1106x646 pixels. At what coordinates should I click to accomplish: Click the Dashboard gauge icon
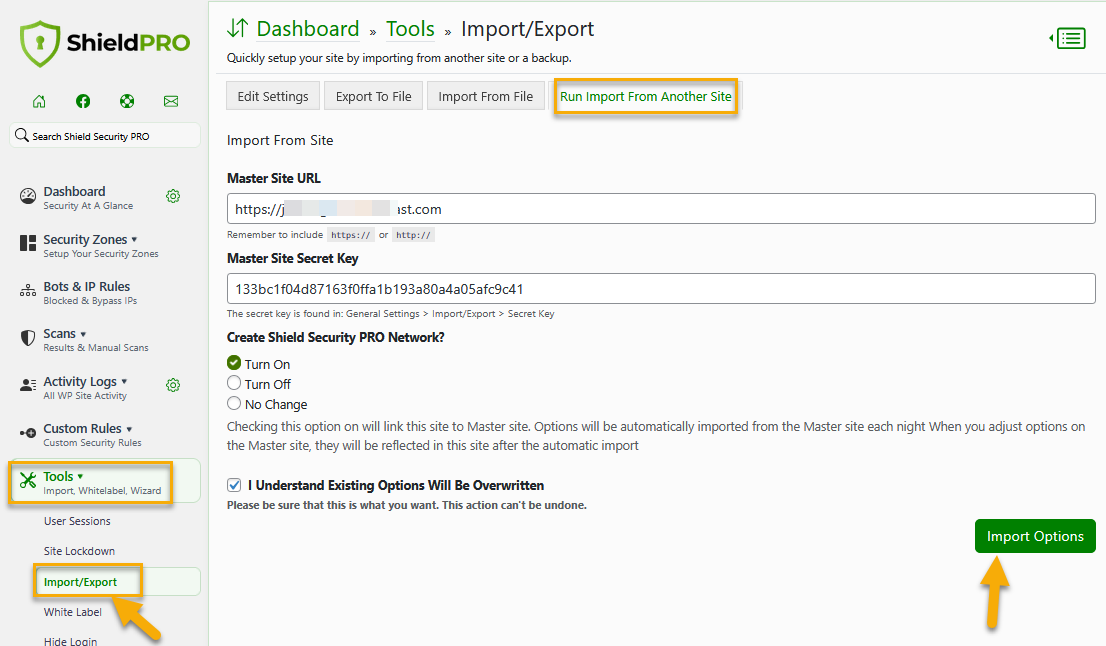[28, 196]
